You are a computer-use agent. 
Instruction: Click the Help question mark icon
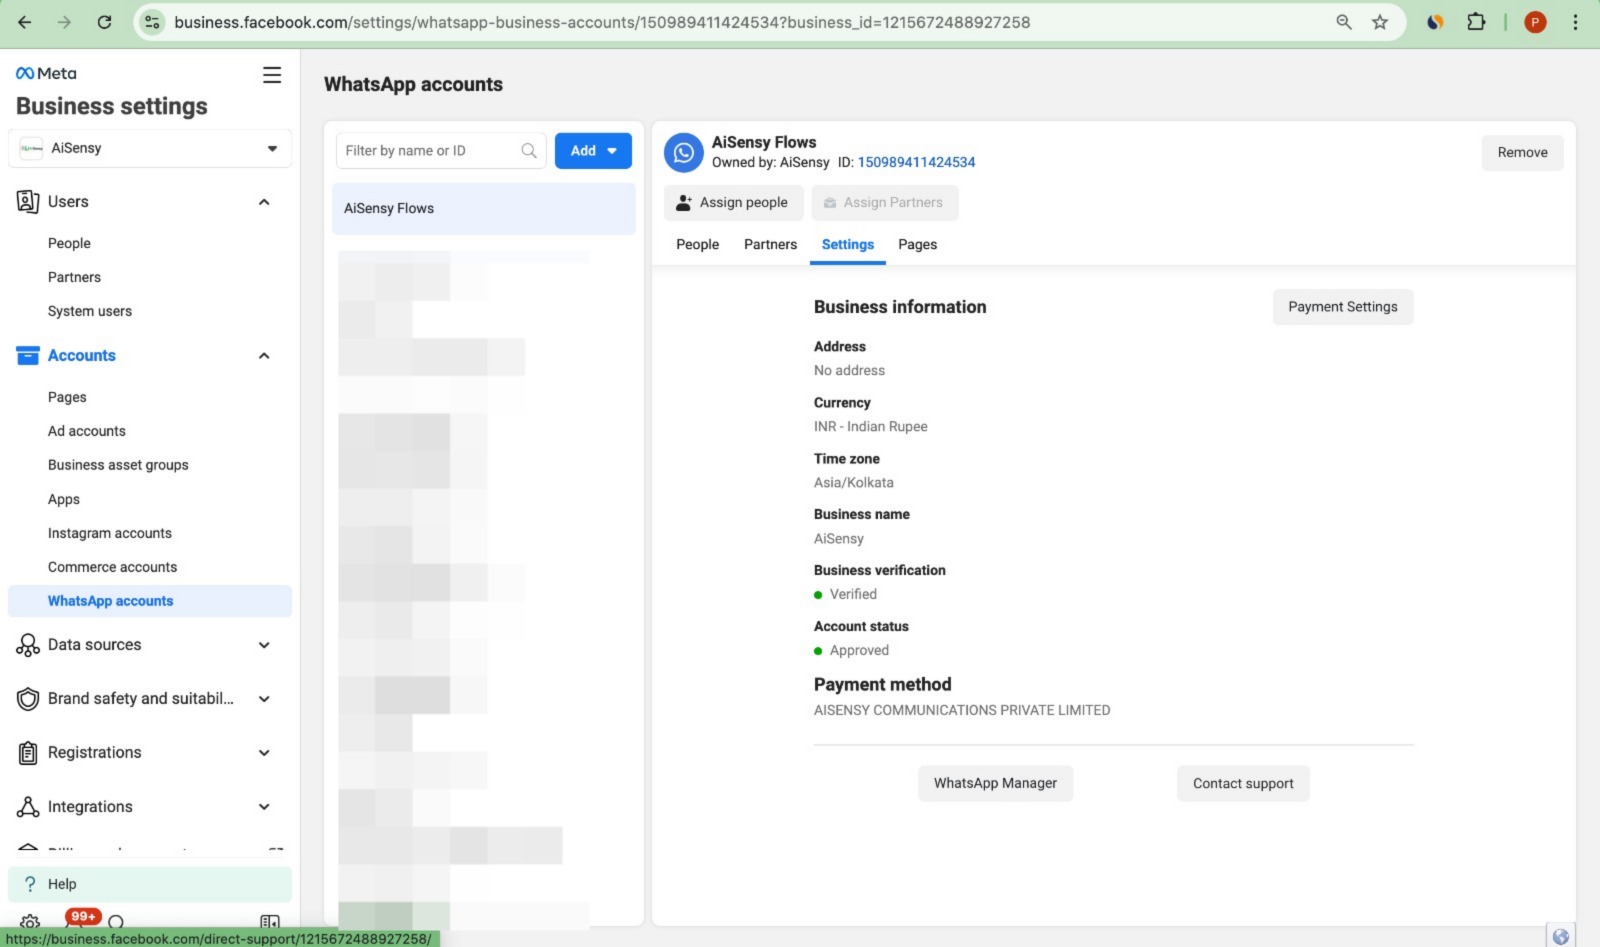click(x=30, y=884)
